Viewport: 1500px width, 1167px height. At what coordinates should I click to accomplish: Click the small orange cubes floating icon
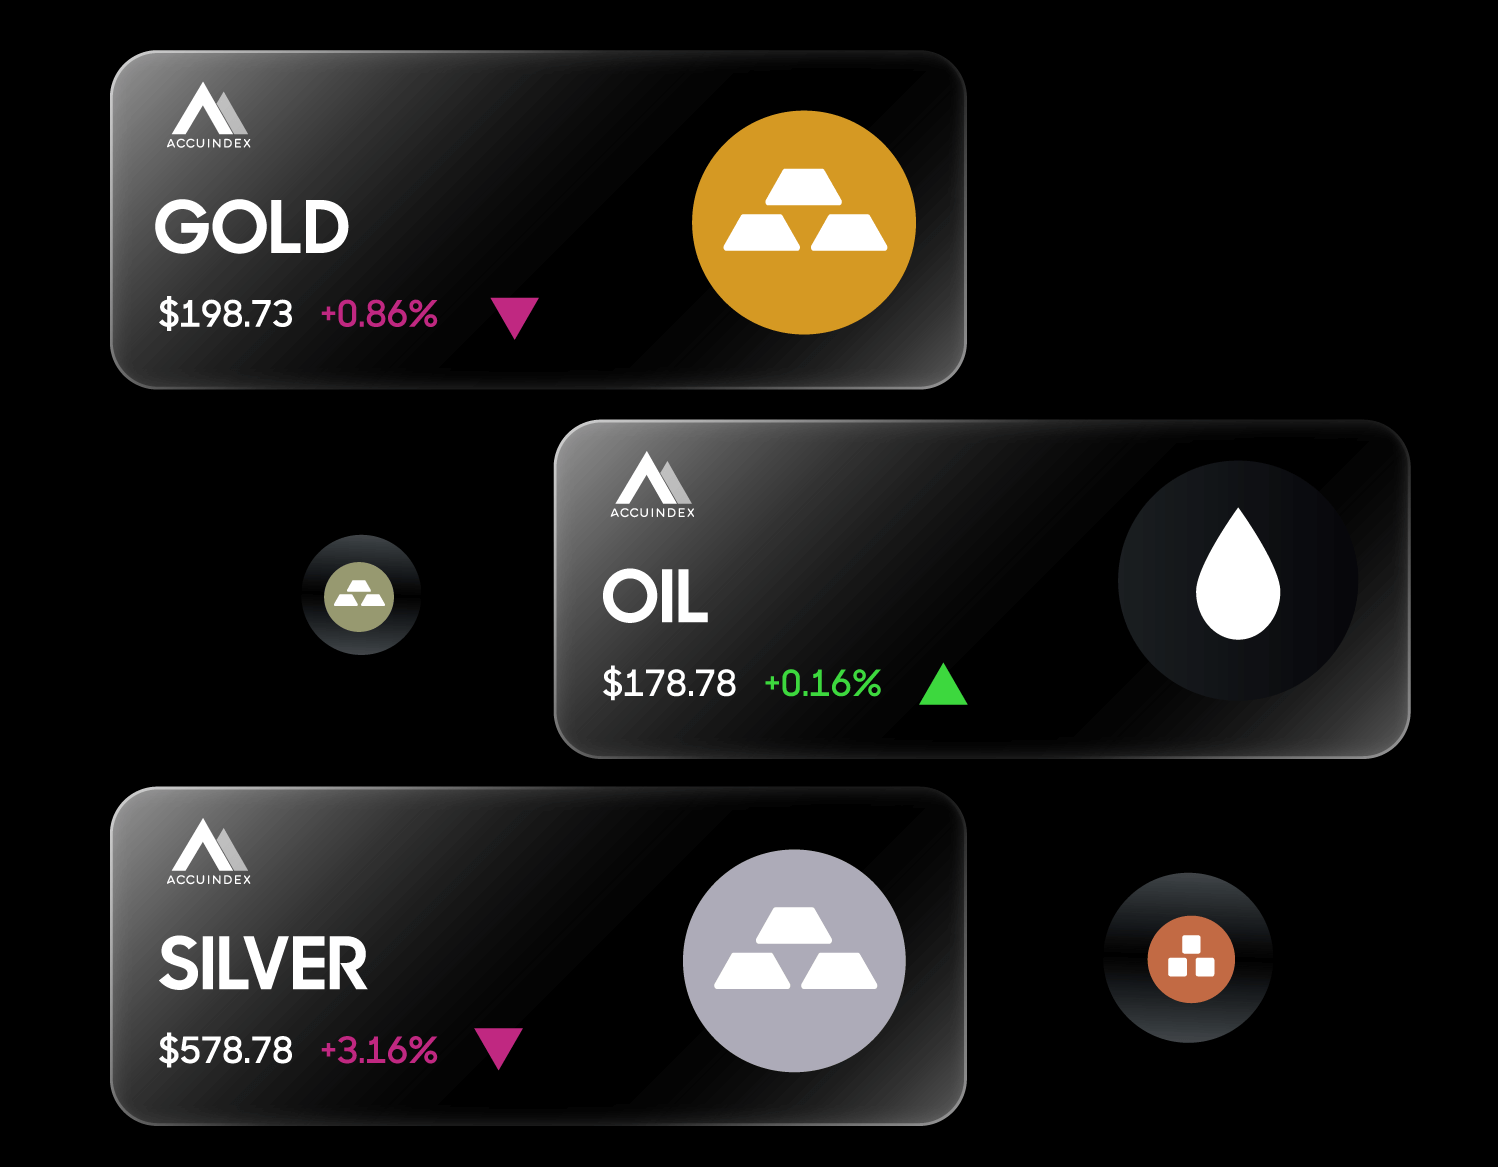tap(1190, 958)
